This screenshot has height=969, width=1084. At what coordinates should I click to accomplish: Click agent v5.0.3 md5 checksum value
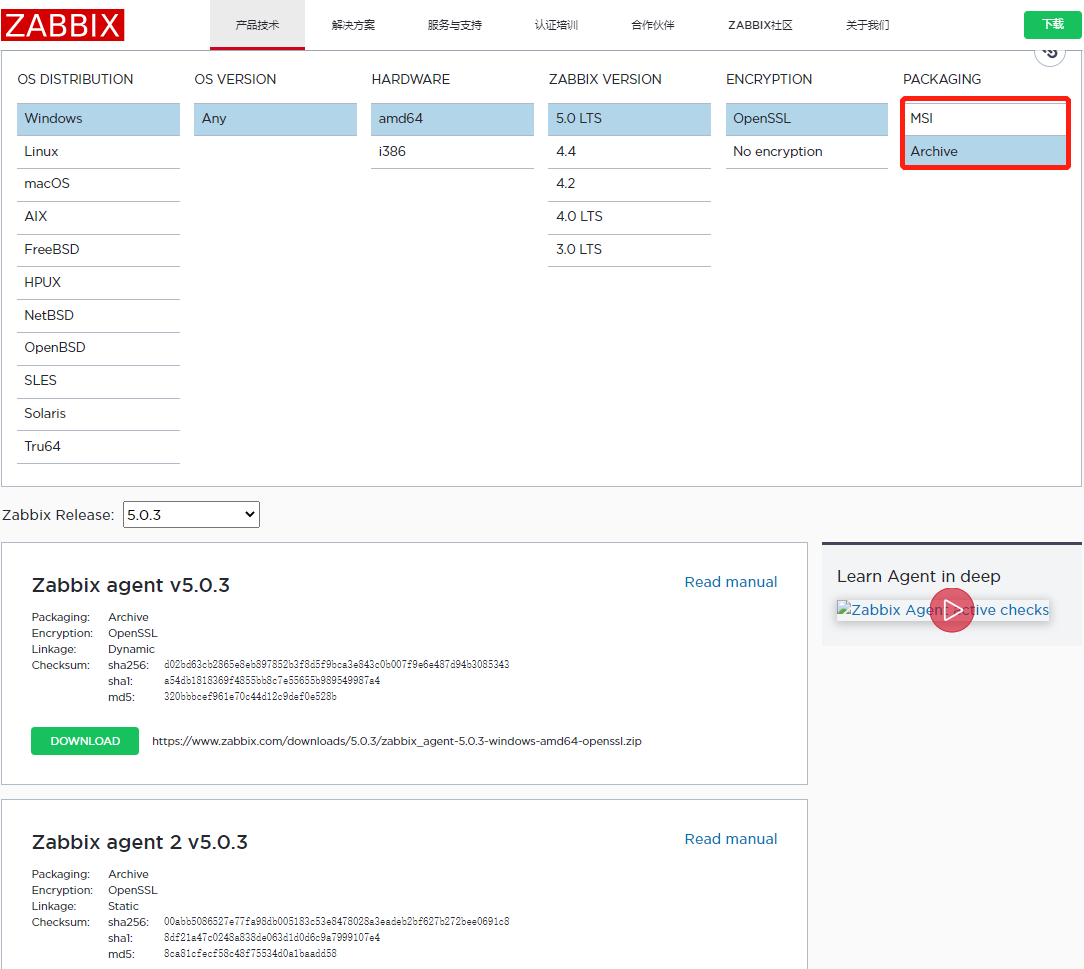coord(250,697)
